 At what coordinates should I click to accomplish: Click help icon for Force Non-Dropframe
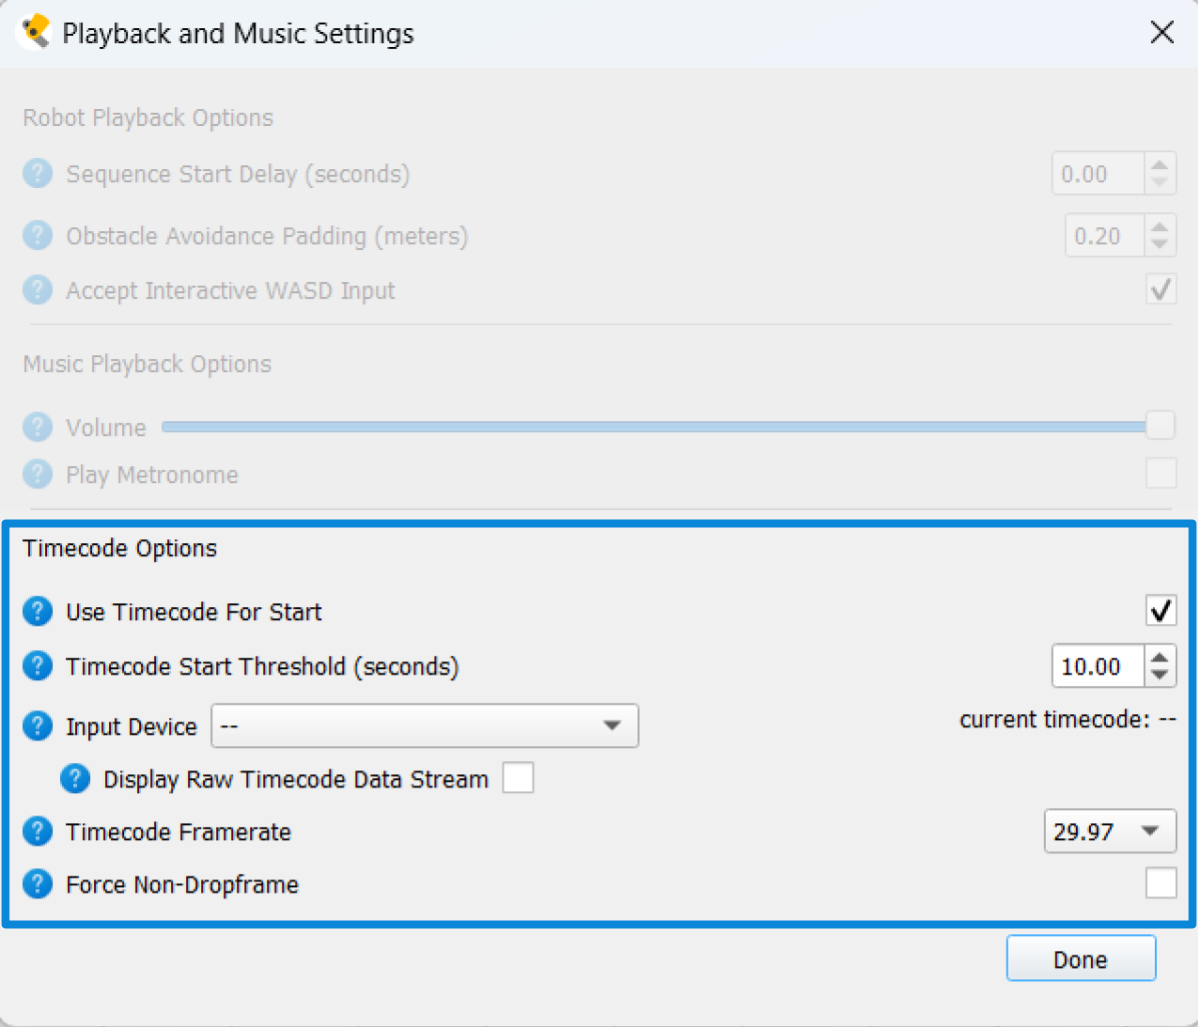37,884
